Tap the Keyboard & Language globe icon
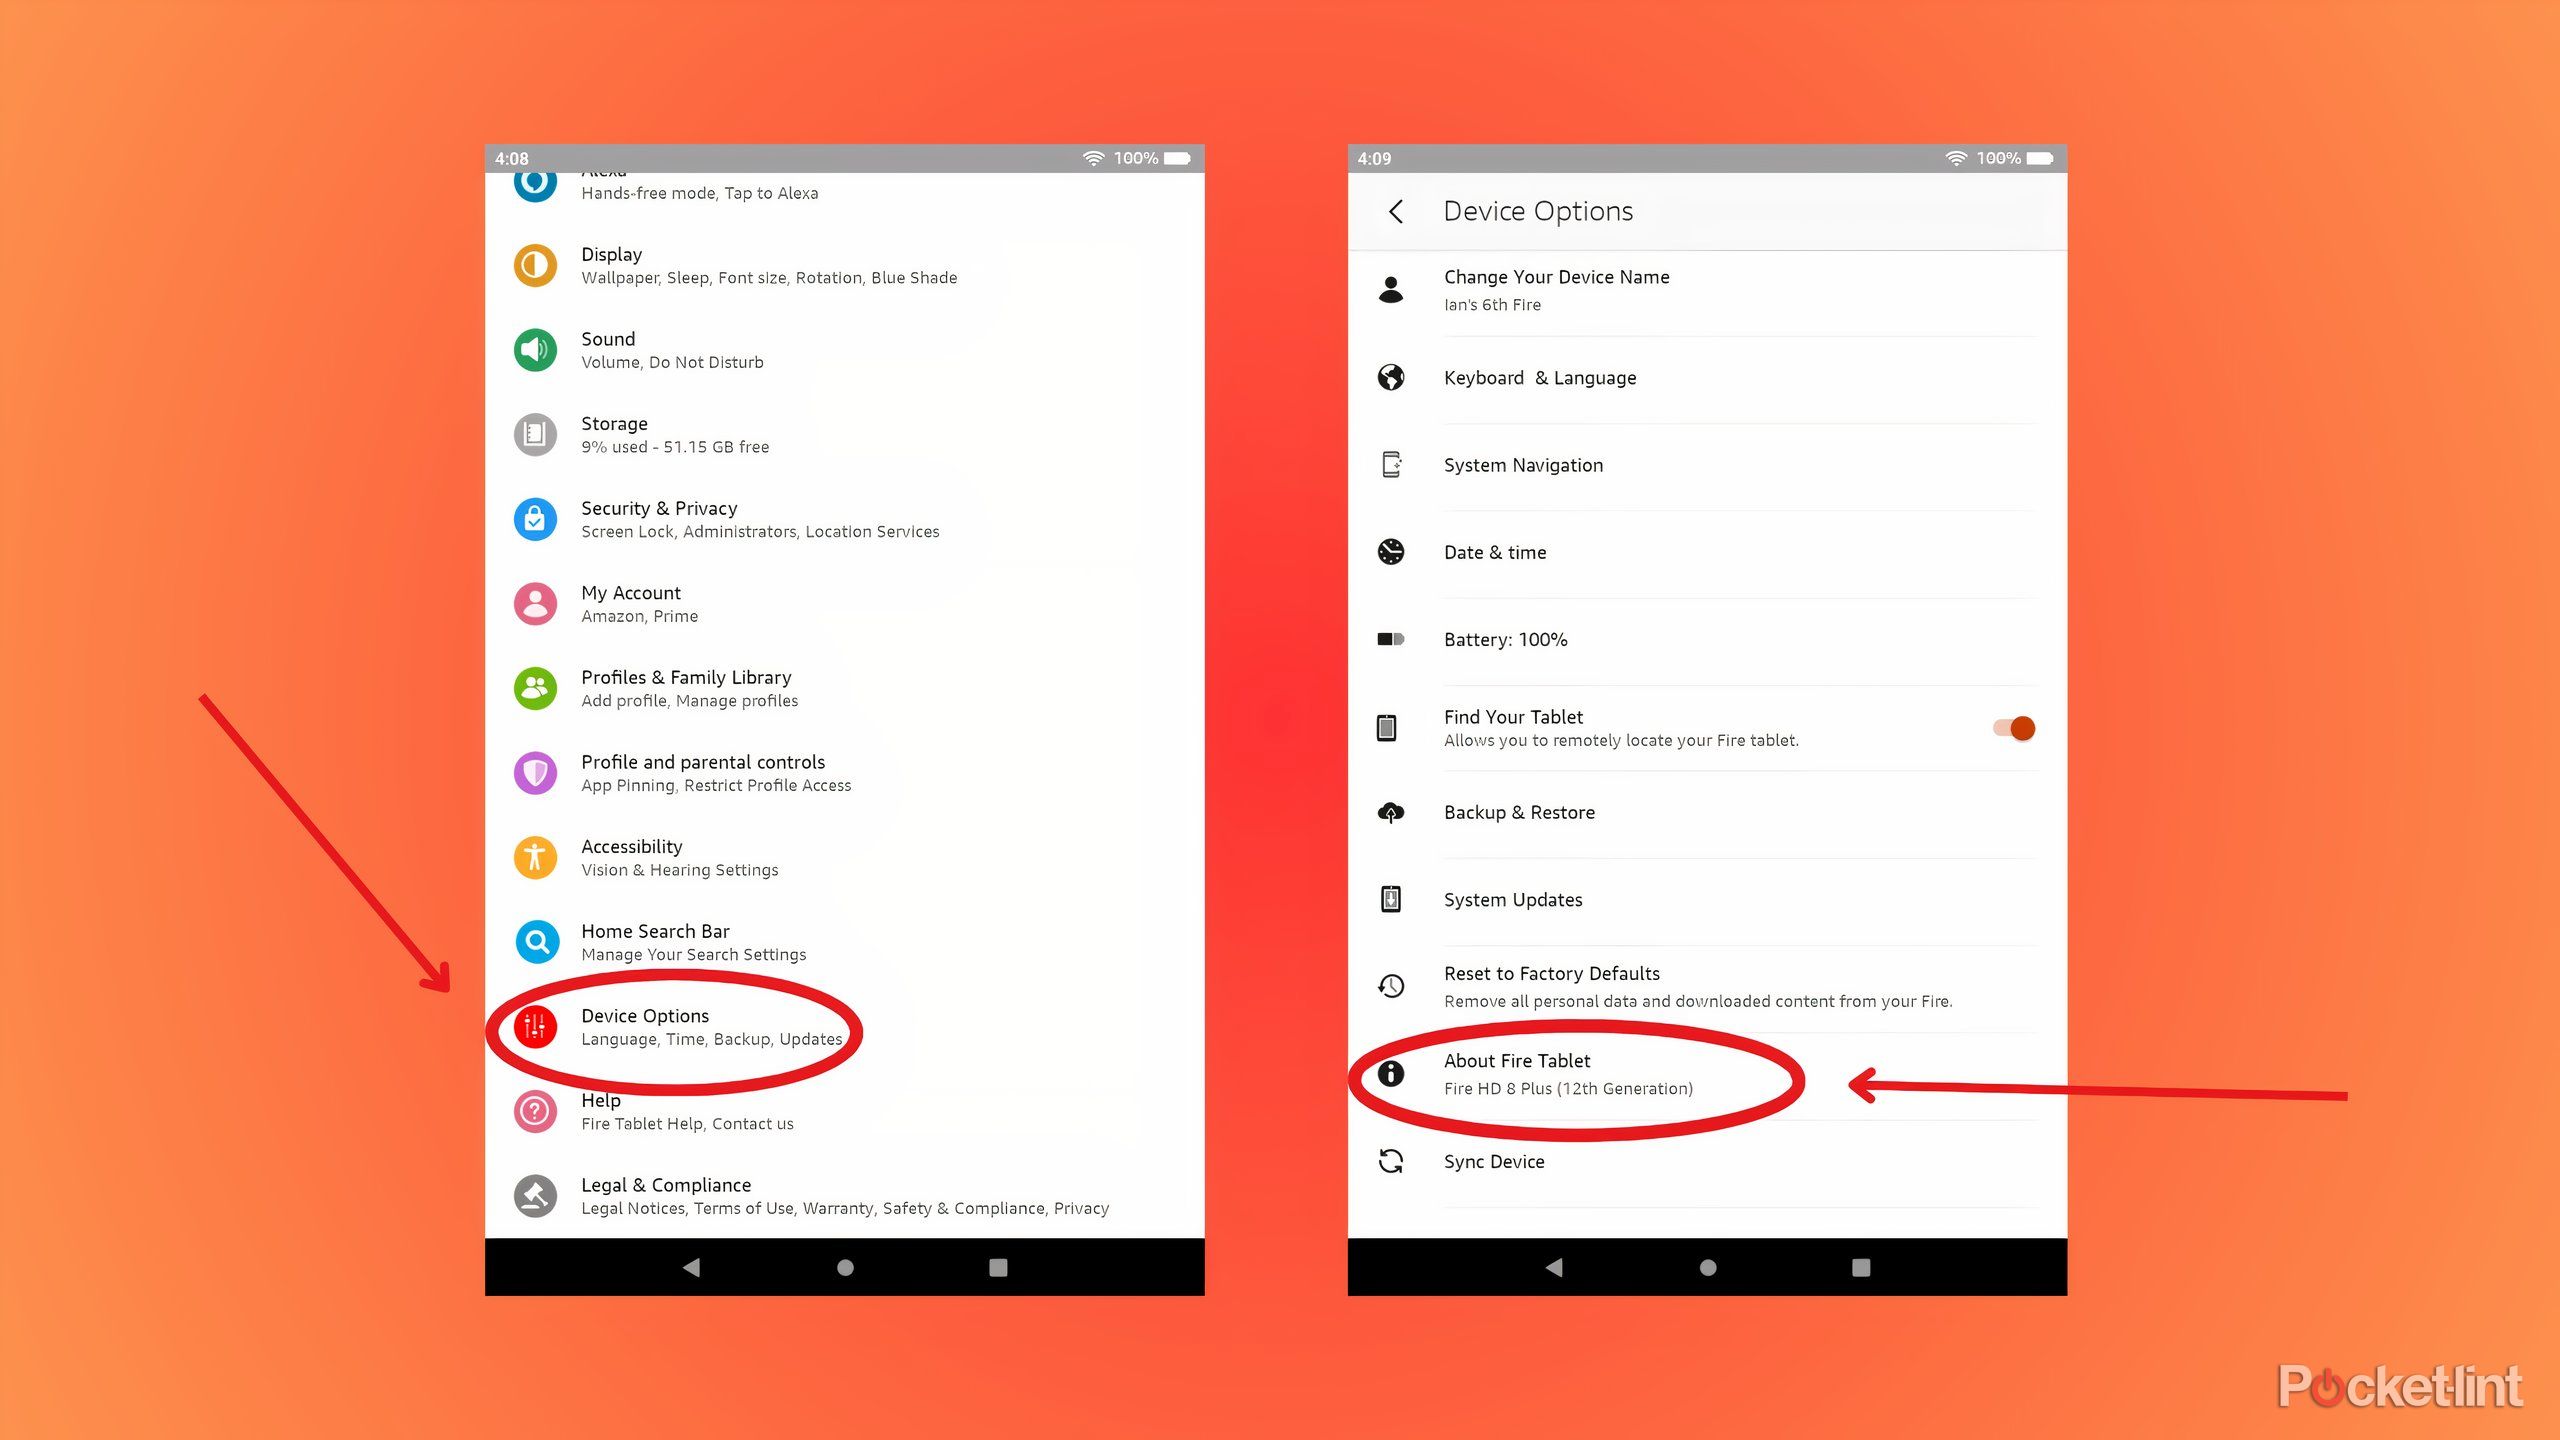The height and width of the screenshot is (1440, 2560). click(1391, 378)
